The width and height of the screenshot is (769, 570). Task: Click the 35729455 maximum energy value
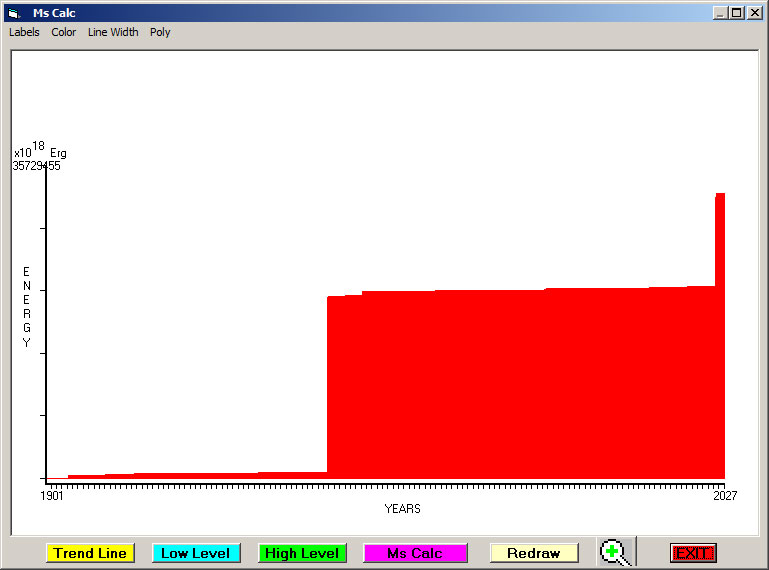point(36,166)
